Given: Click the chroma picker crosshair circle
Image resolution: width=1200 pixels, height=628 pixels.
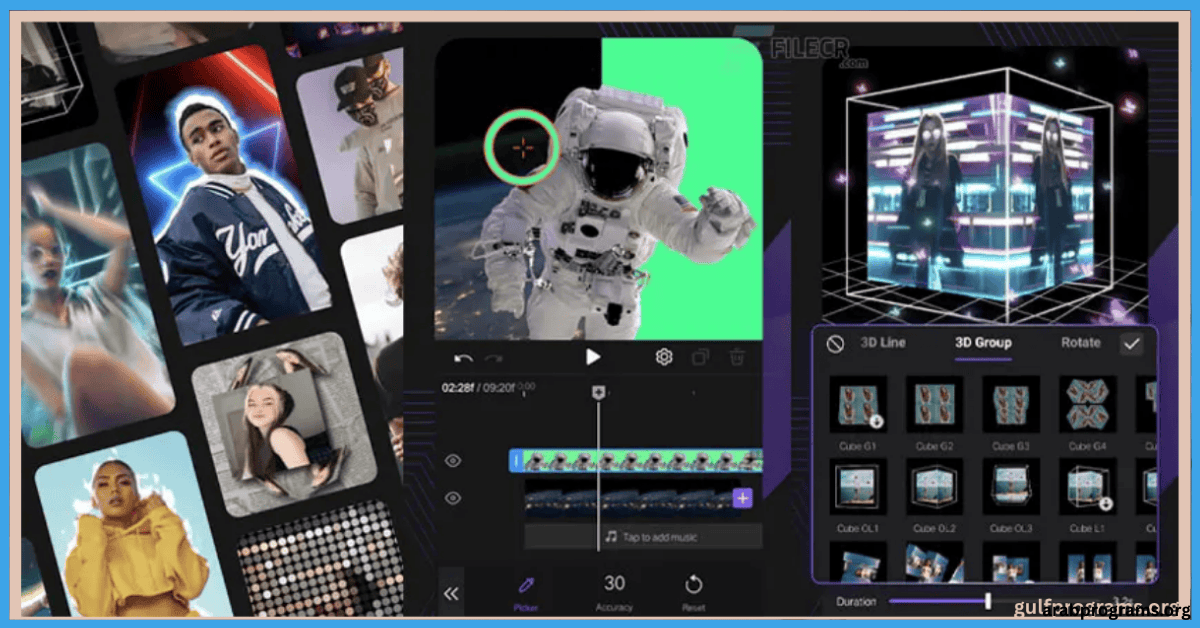Looking at the screenshot, I should pos(521,147).
